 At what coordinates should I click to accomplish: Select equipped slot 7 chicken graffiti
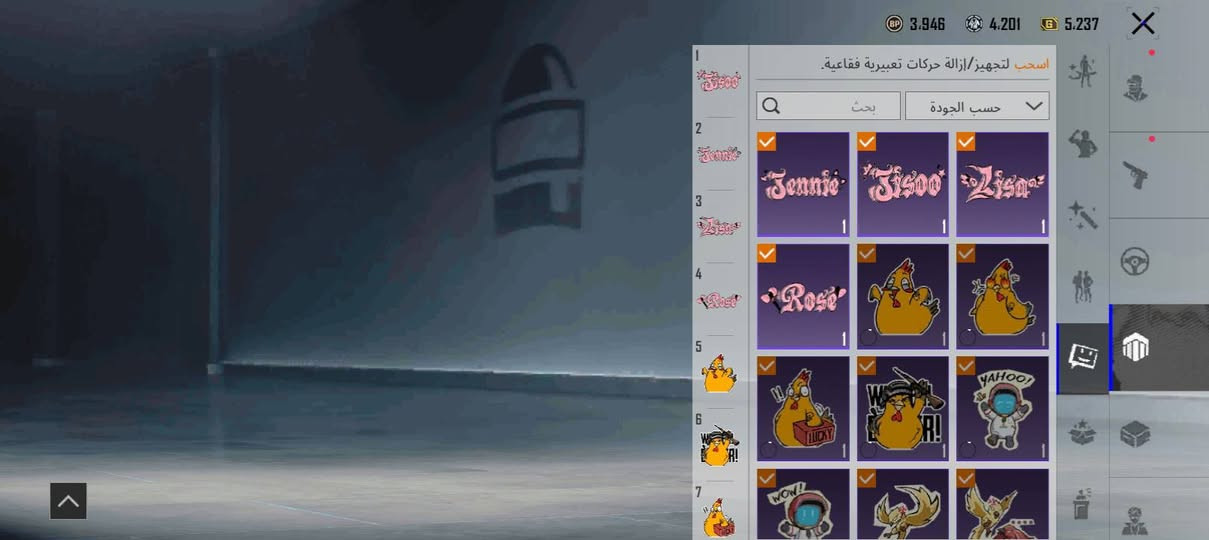tap(719, 518)
